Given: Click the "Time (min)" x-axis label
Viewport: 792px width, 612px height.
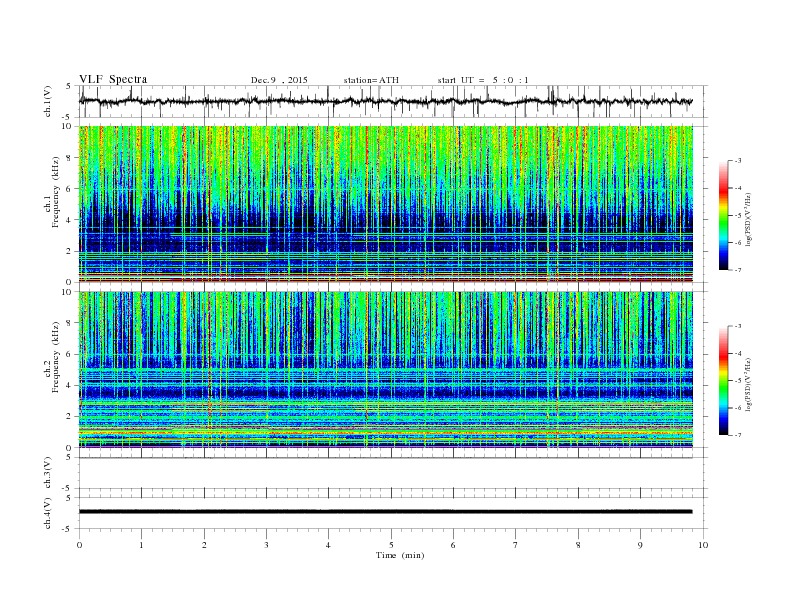Looking at the screenshot, I should point(400,555).
